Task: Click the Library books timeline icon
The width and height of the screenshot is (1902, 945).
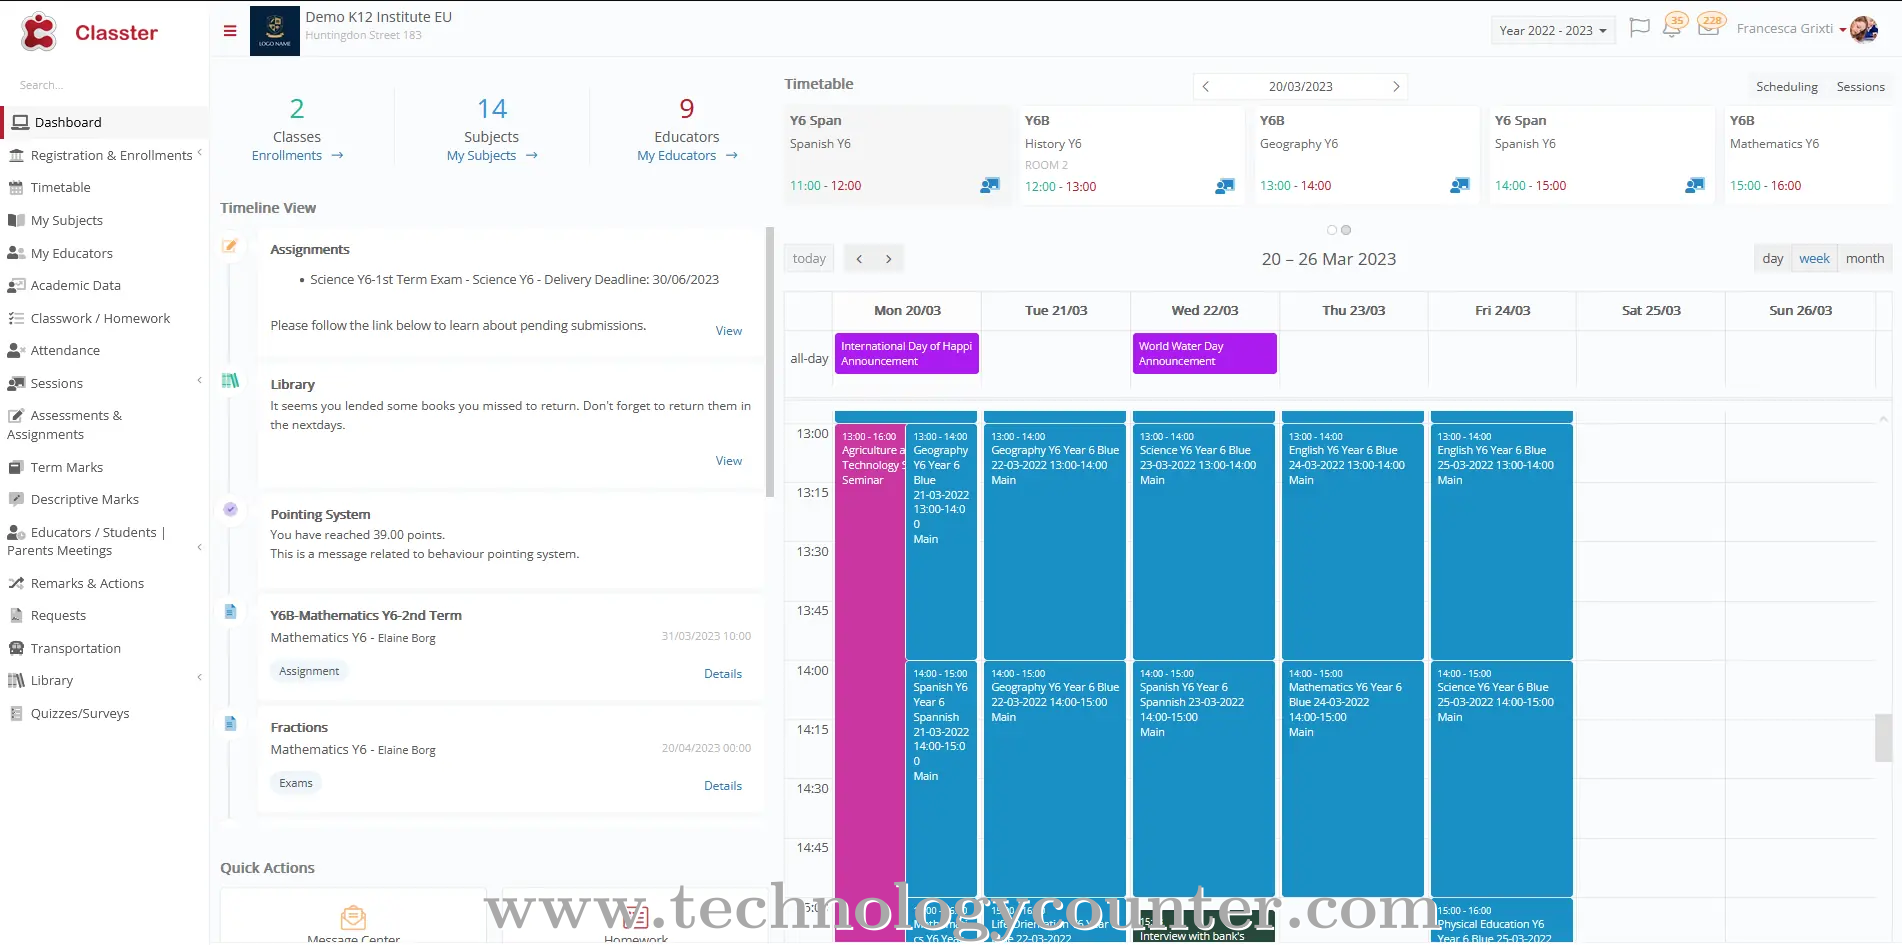Action: (x=230, y=381)
